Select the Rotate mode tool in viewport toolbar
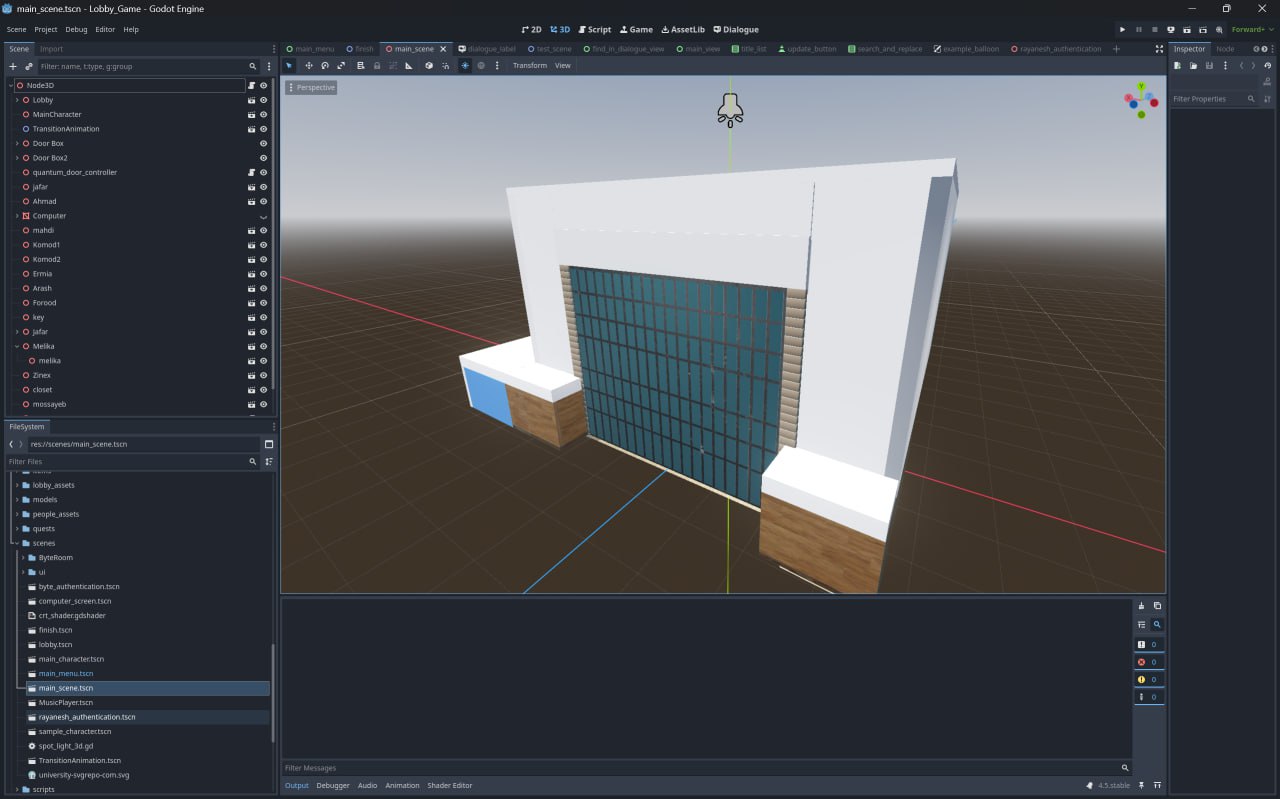The height and width of the screenshot is (799, 1280). pyautogui.click(x=325, y=66)
